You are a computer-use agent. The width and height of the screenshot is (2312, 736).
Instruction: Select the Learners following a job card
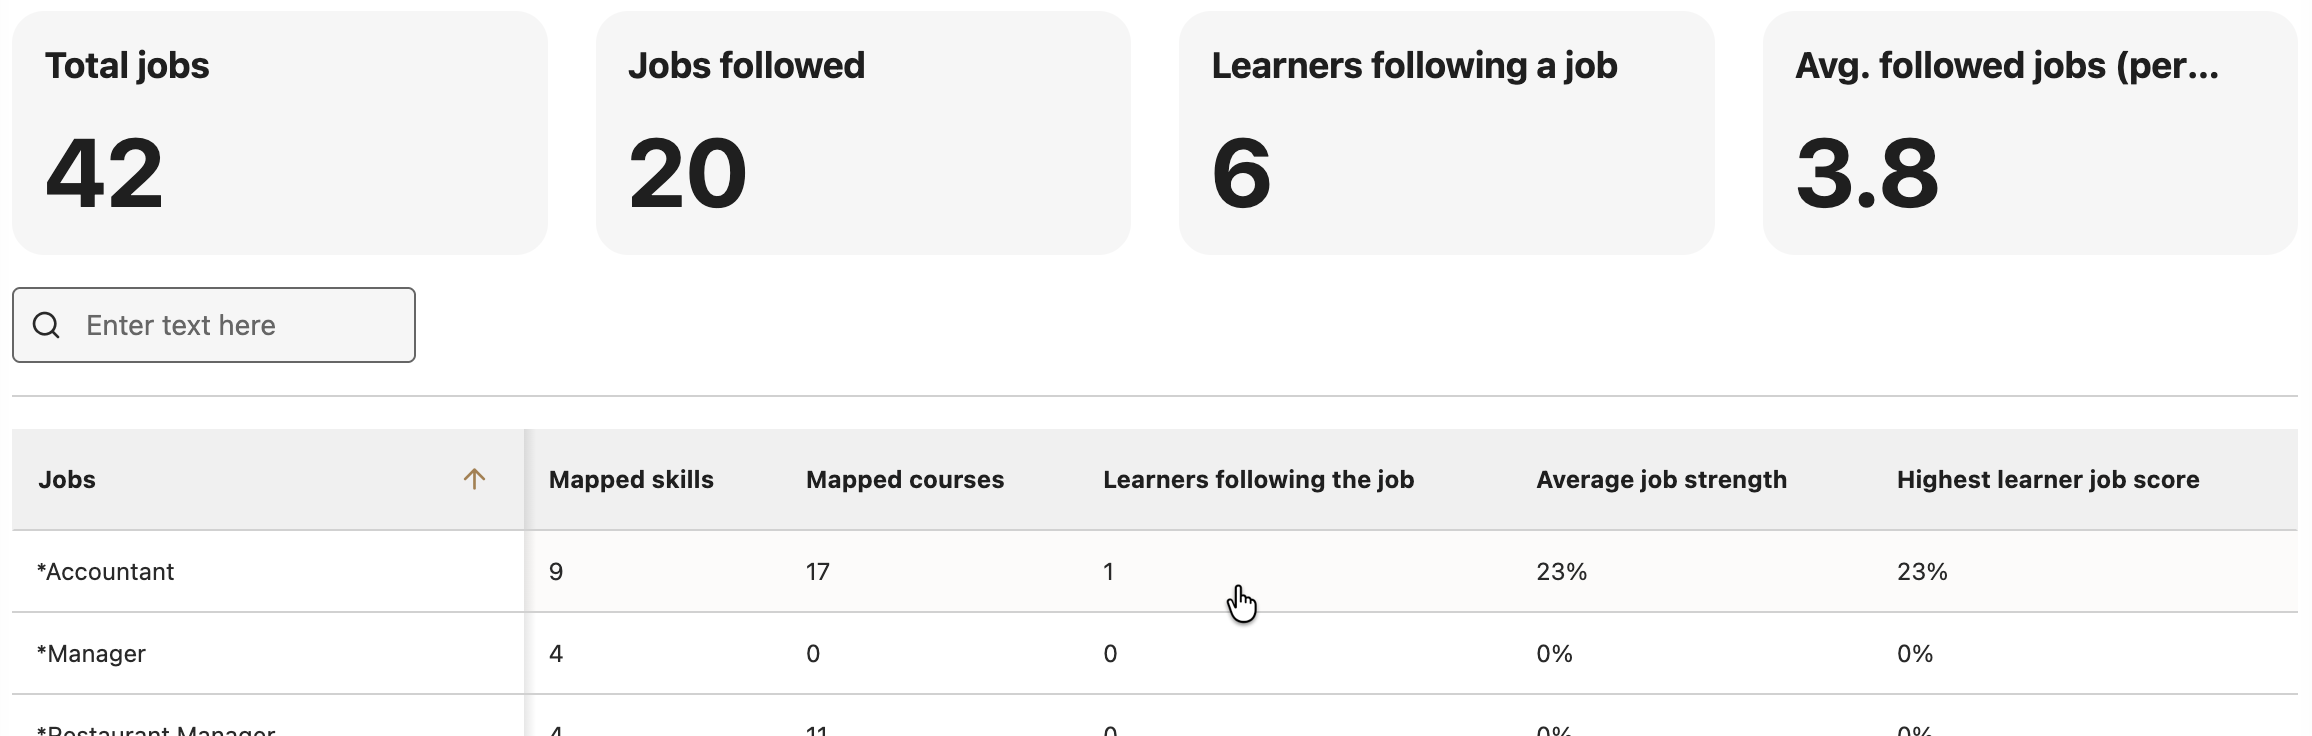(1446, 133)
